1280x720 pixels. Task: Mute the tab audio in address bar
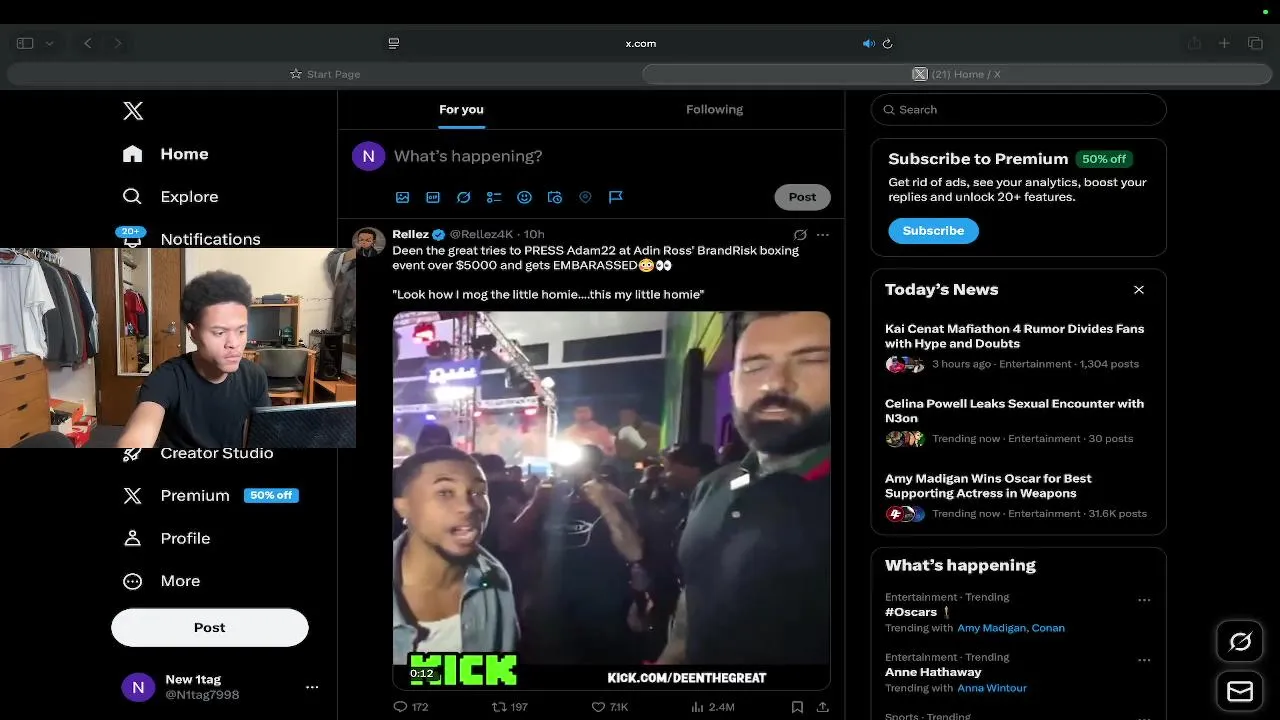pyautogui.click(x=868, y=43)
